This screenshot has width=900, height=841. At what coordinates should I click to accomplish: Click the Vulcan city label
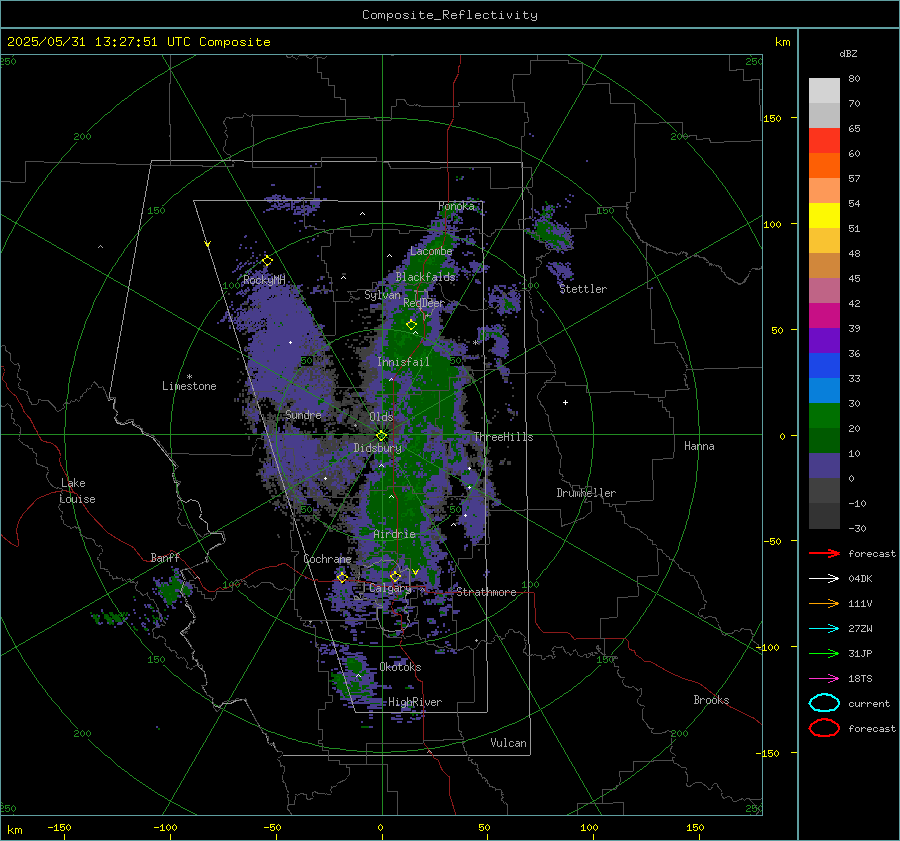508,743
